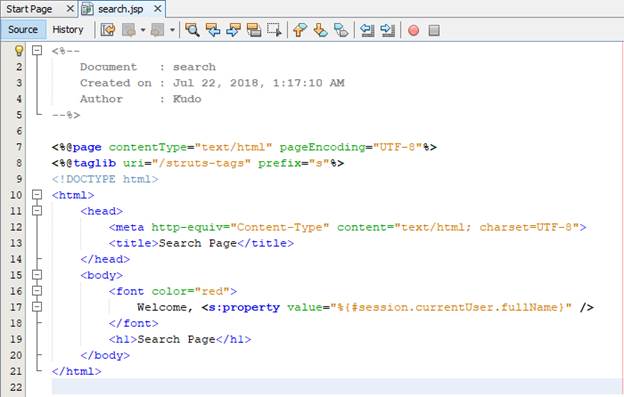Screen dimensions: 624x397
Task: Click the meta http-equiv line
Action: pos(347,227)
